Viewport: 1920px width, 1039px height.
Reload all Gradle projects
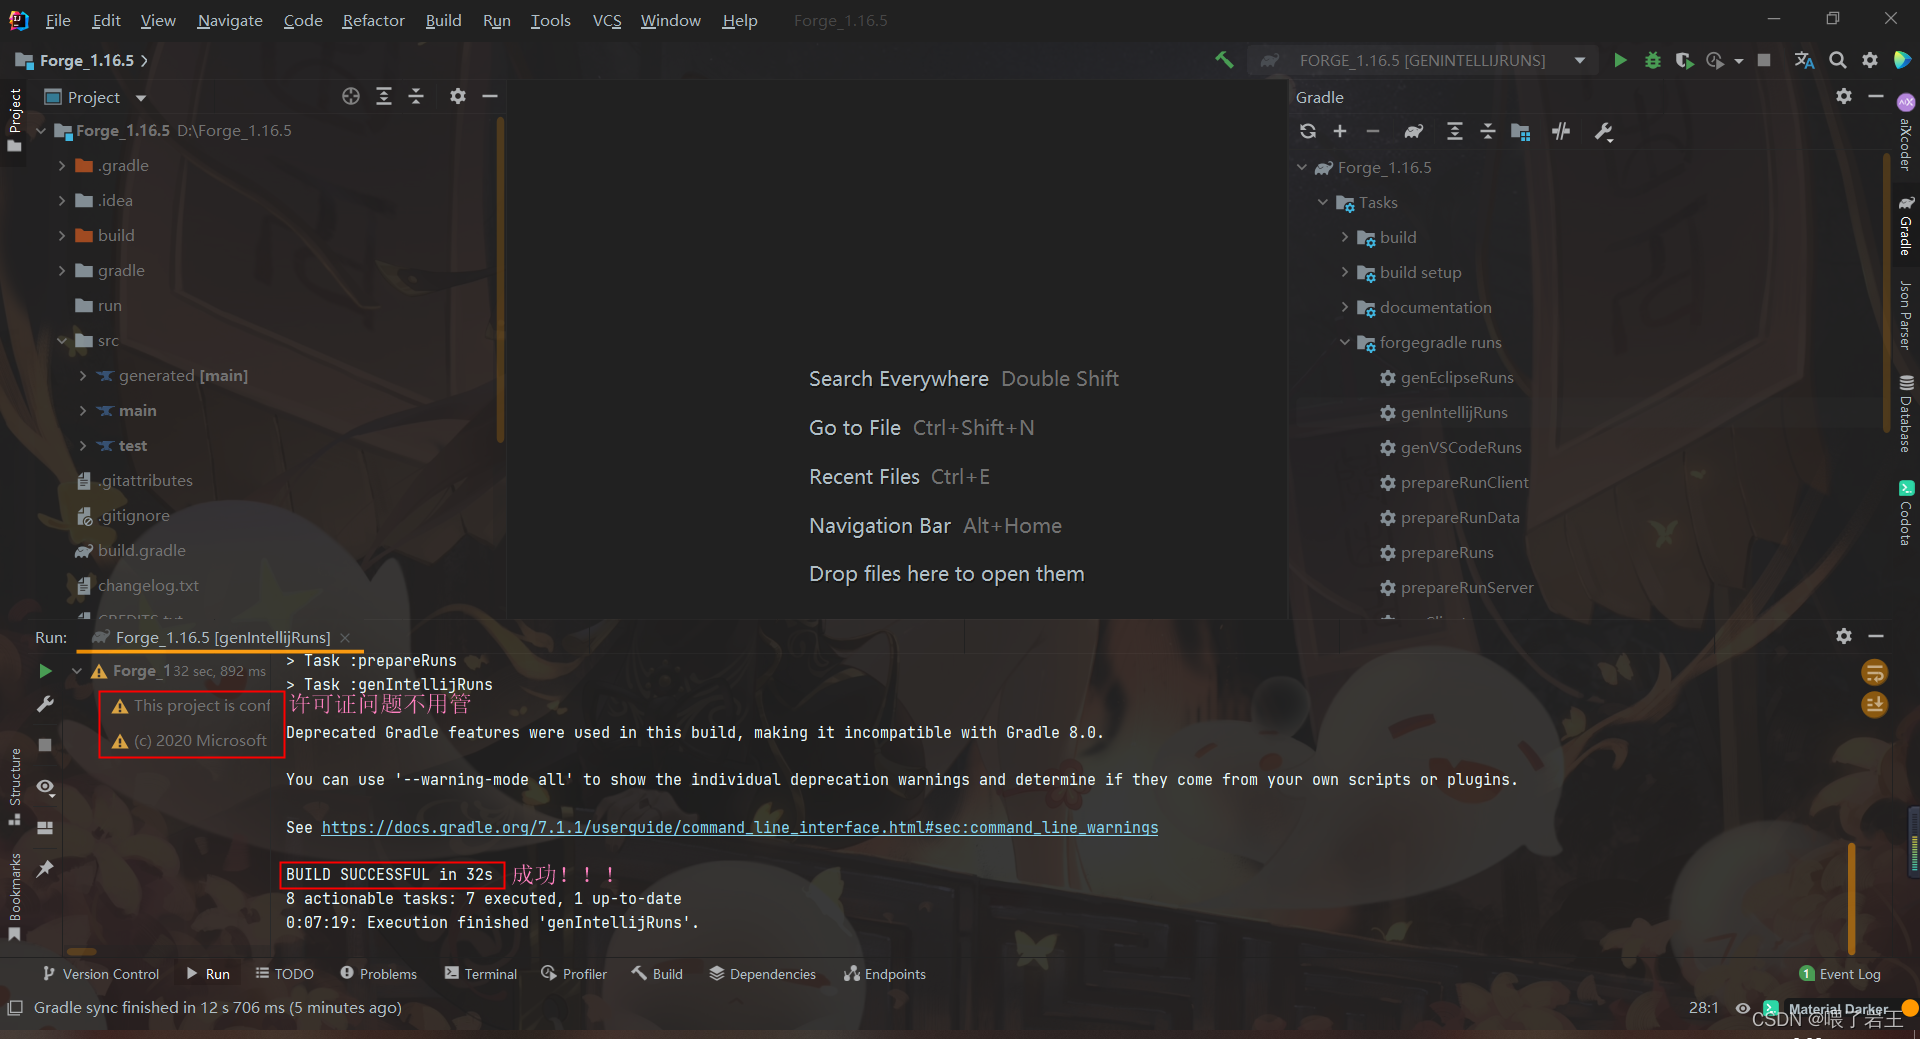coord(1308,131)
